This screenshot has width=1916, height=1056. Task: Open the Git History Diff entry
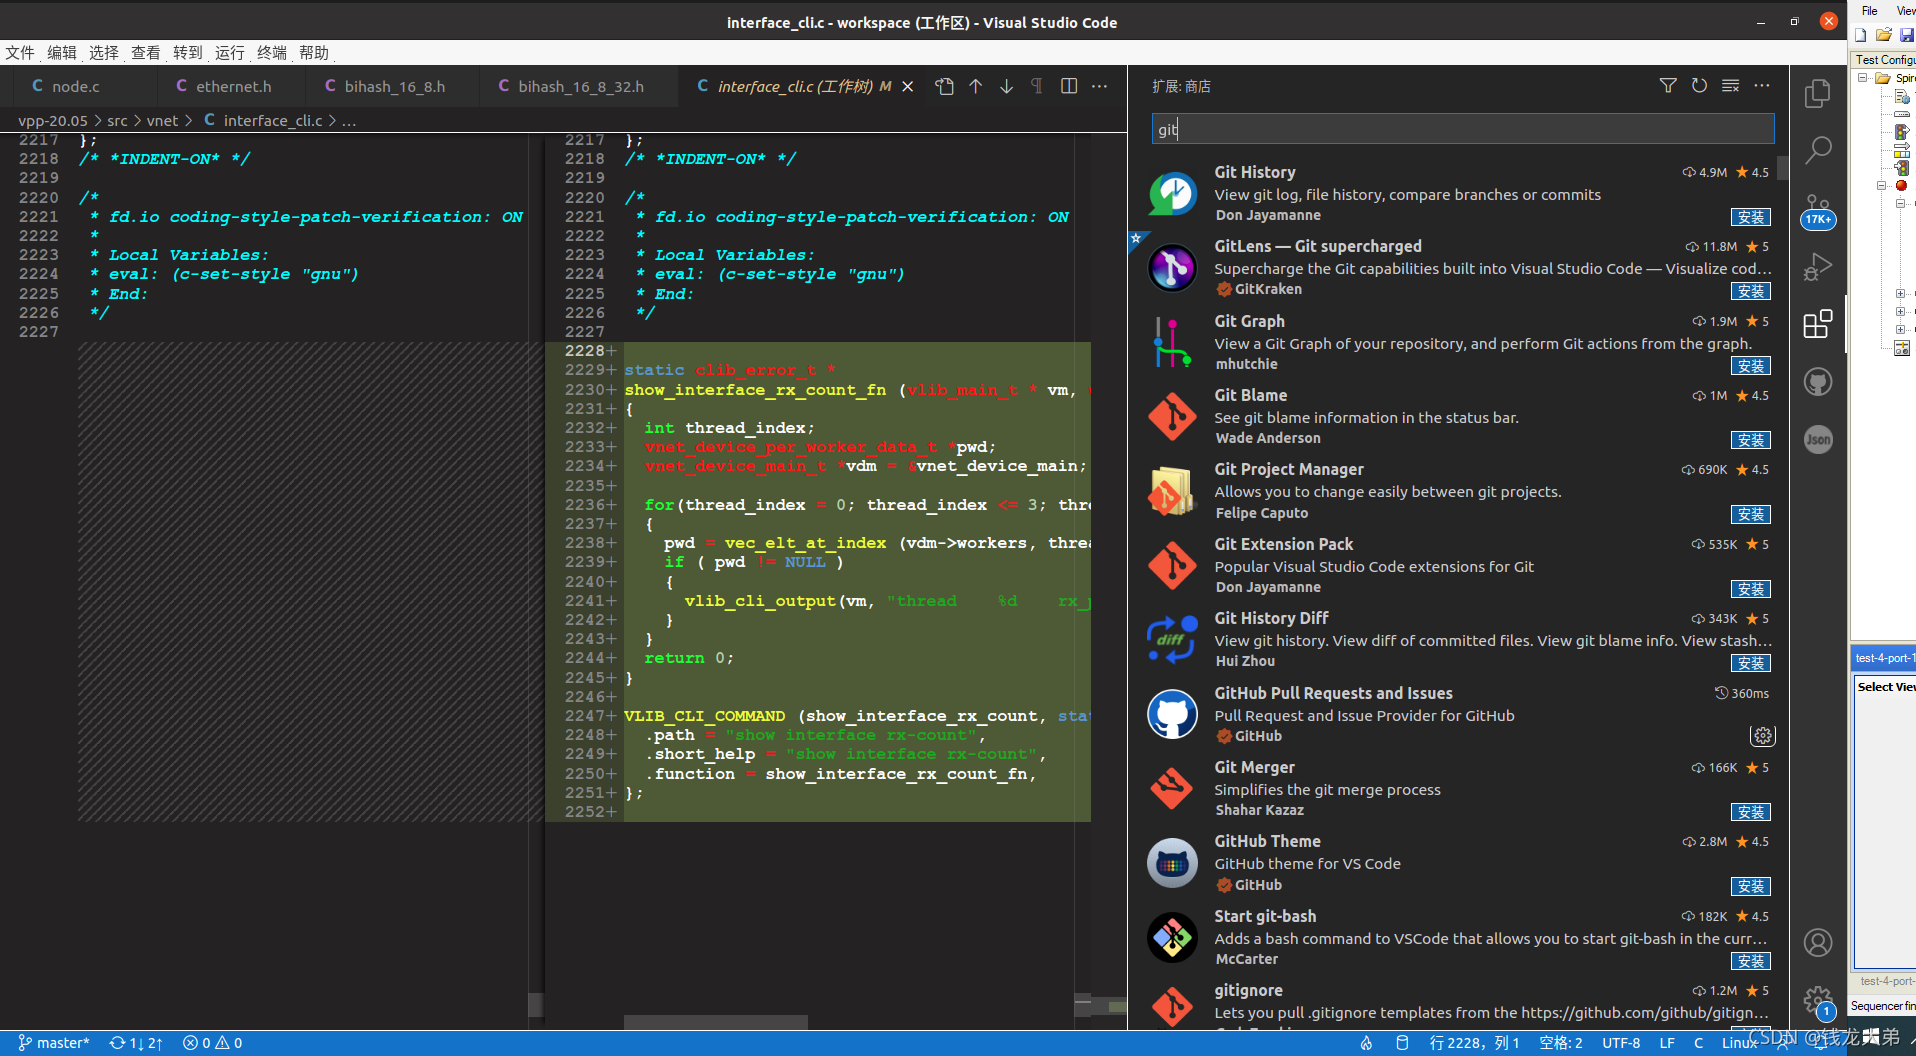(1460, 640)
